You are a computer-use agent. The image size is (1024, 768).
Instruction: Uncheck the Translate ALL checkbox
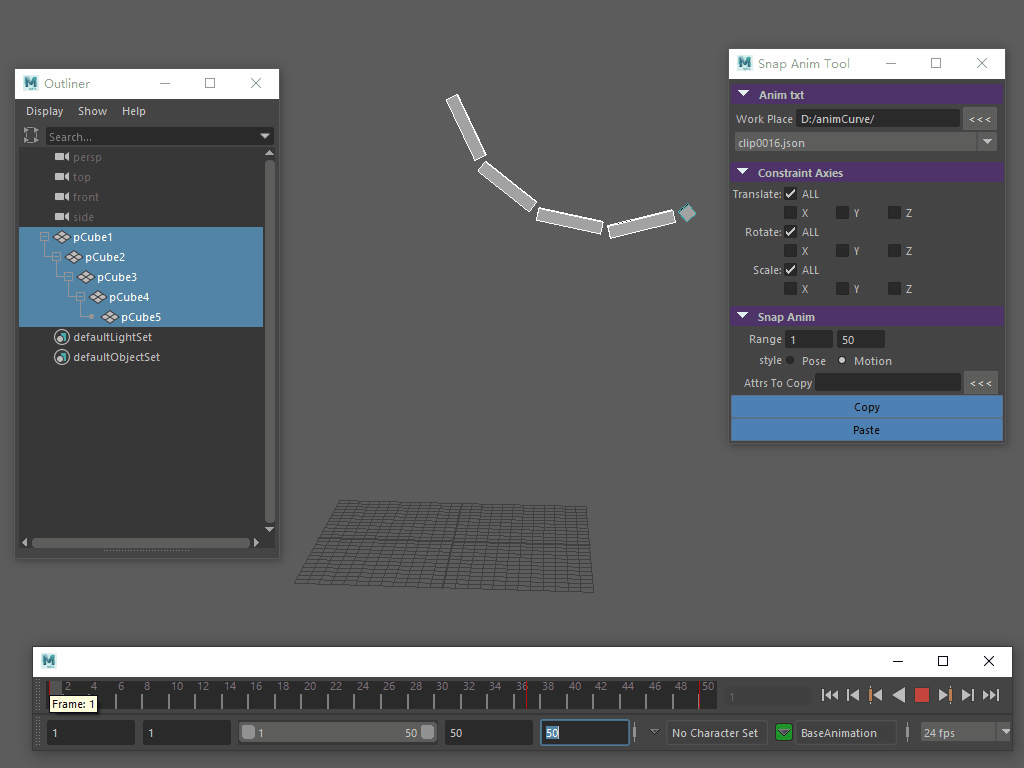click(x=791, y=194)
